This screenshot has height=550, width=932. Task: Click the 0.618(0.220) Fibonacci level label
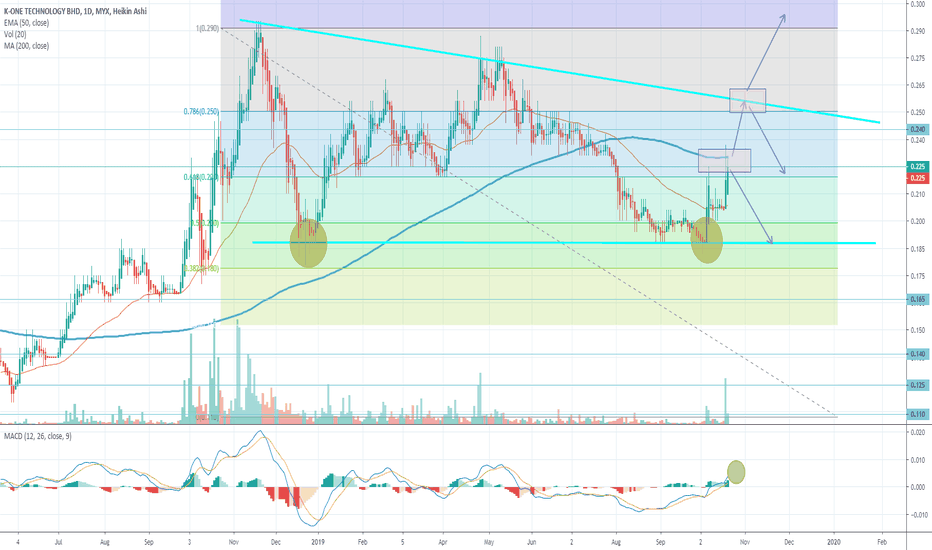click(x=201, y=177)
